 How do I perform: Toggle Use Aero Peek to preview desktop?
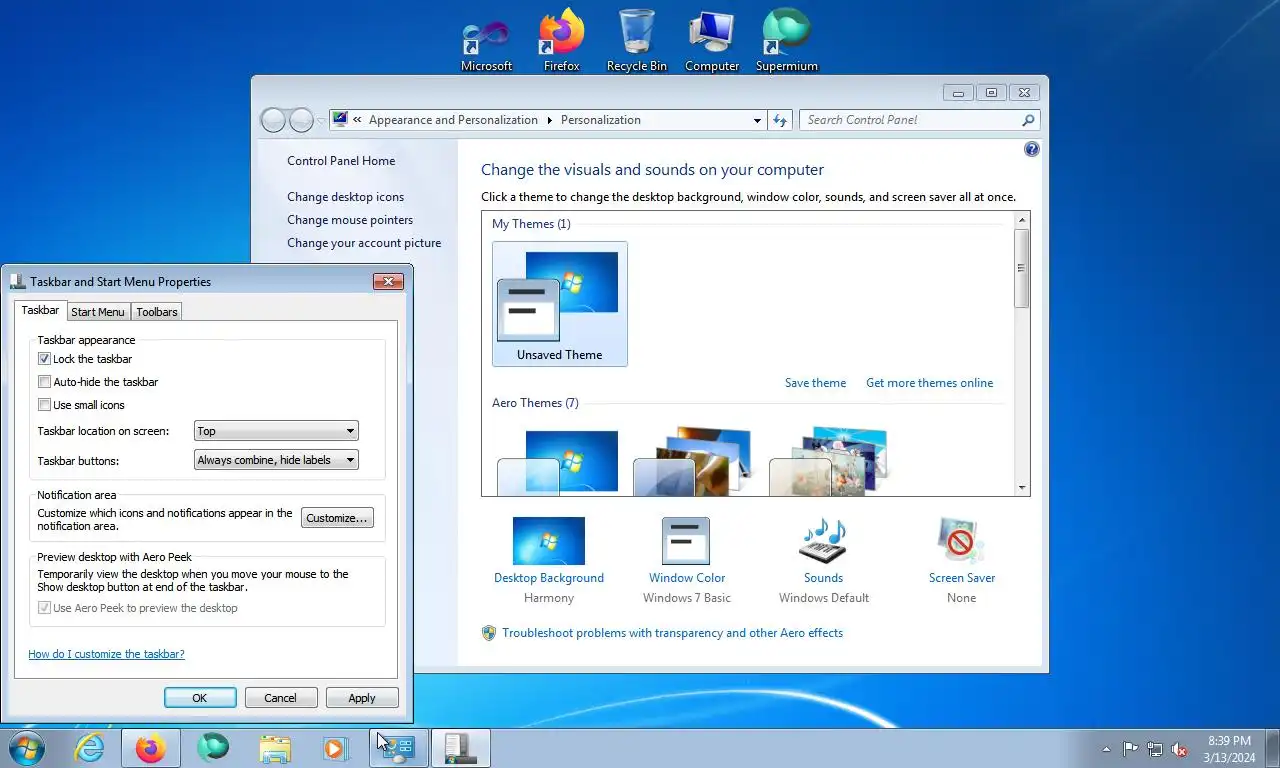44,608
